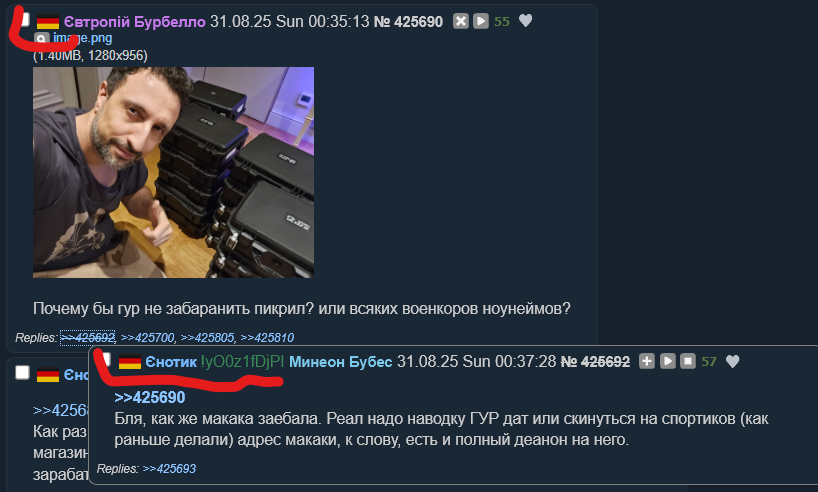Screen dimensions: 818x492
Task: Tick the checkbox of post 425690
Action: (25, 20)
